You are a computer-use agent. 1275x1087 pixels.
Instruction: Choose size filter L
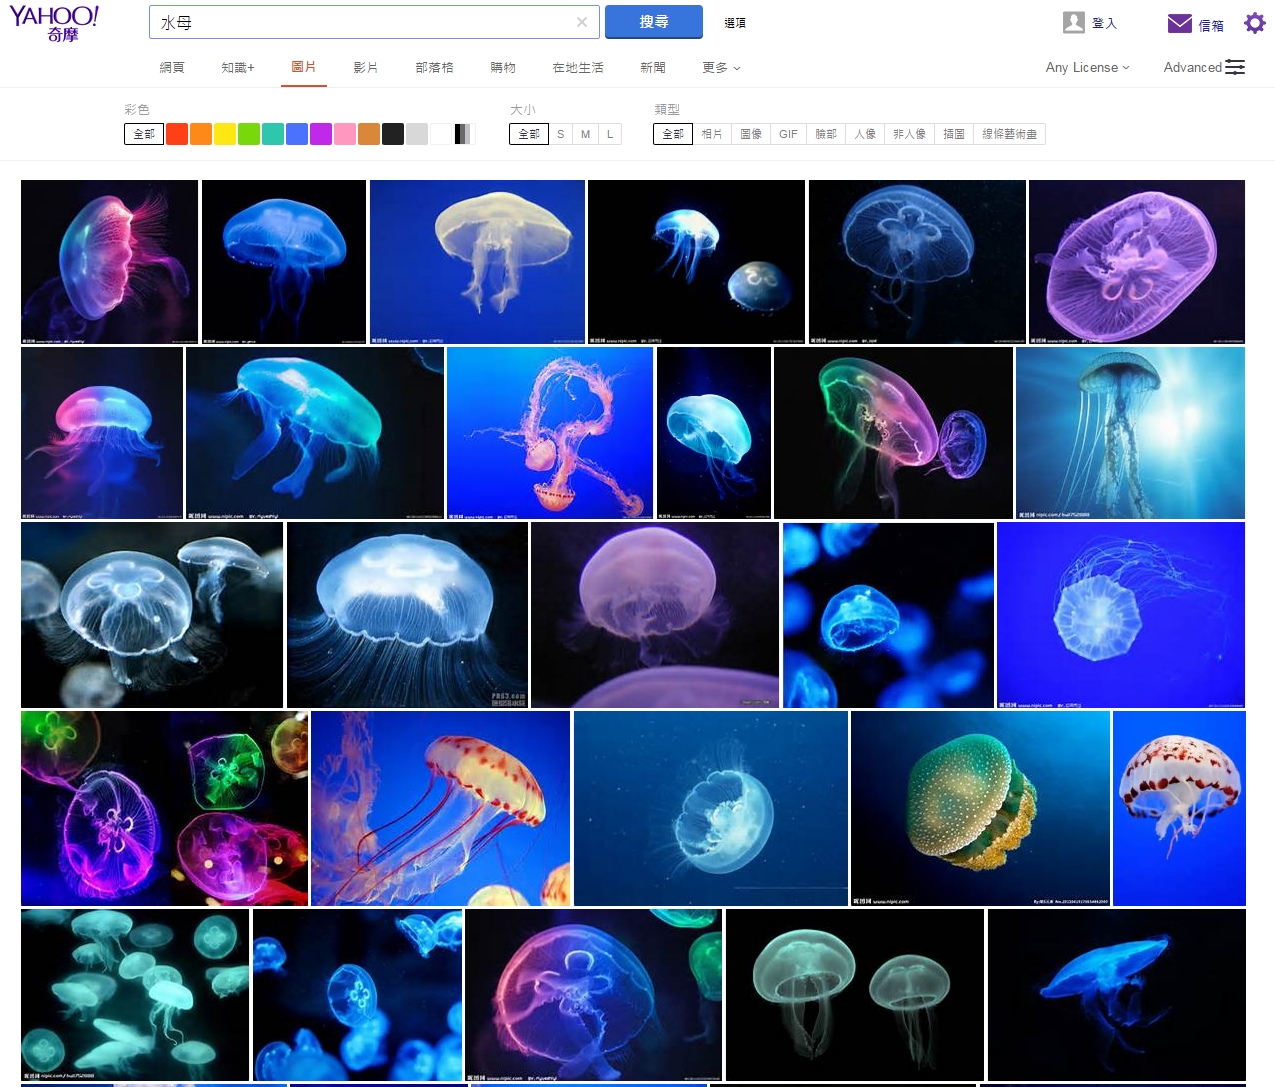(610, 134)
